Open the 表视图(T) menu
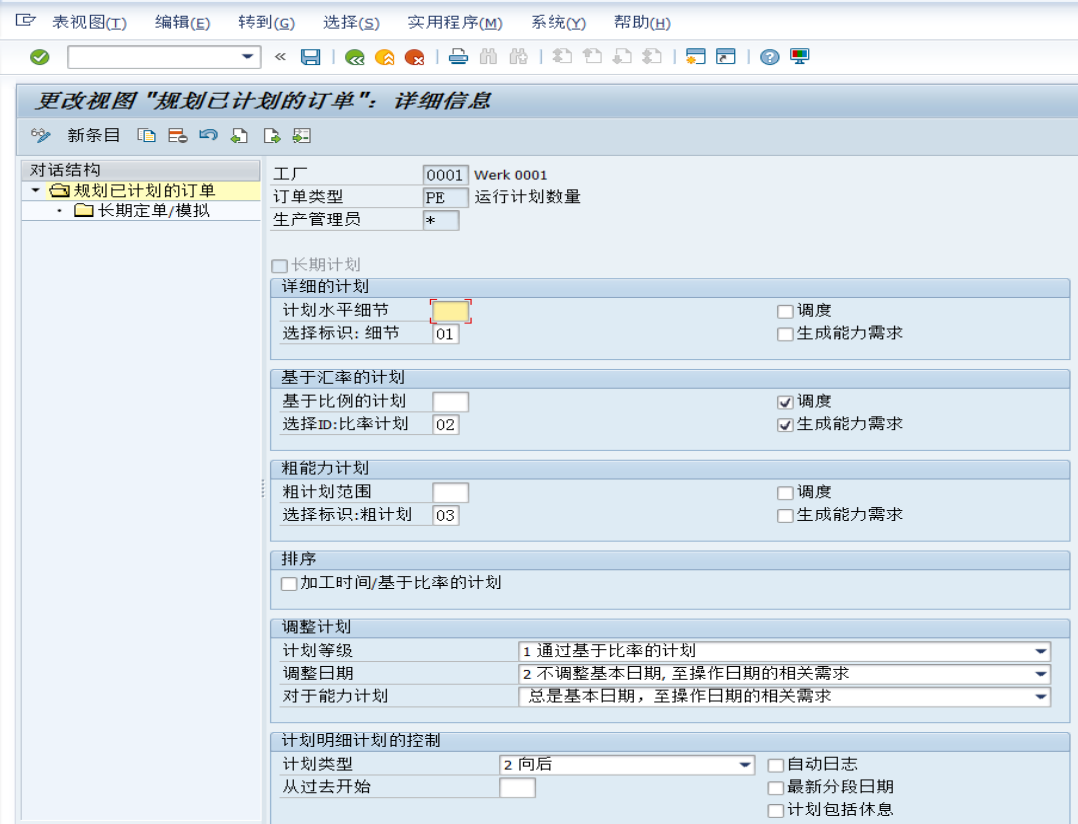 [89, 23]
